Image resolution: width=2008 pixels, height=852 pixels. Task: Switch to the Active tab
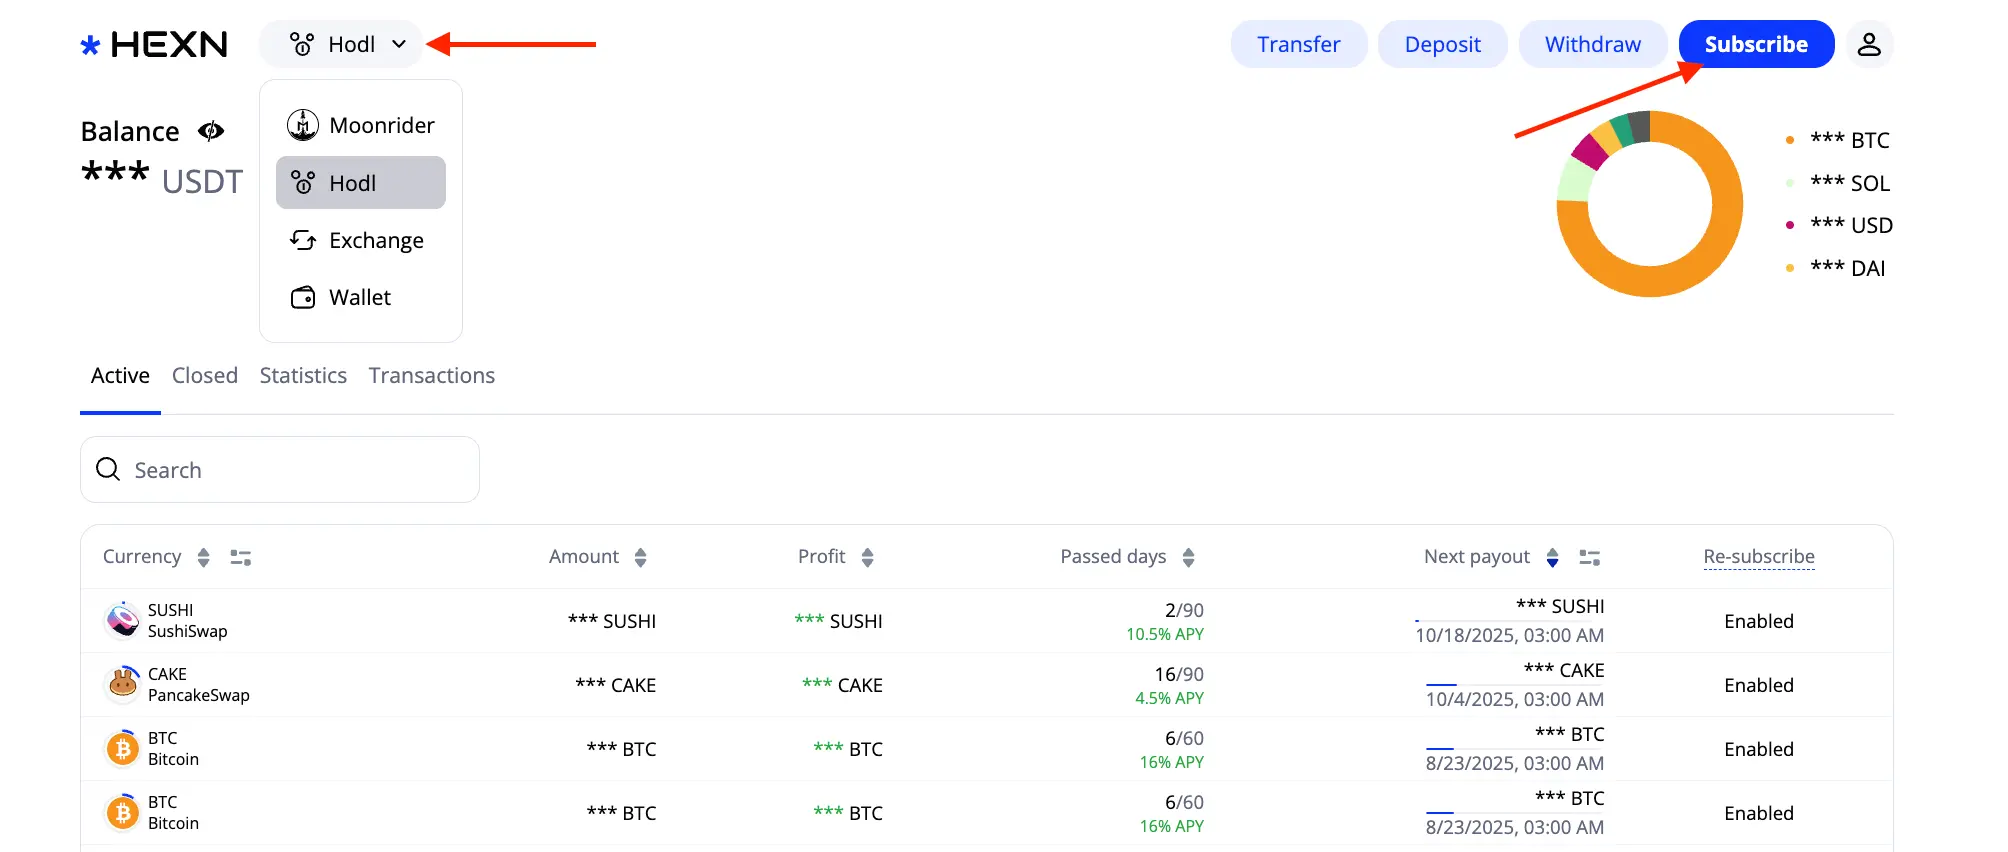pos(120,376)
